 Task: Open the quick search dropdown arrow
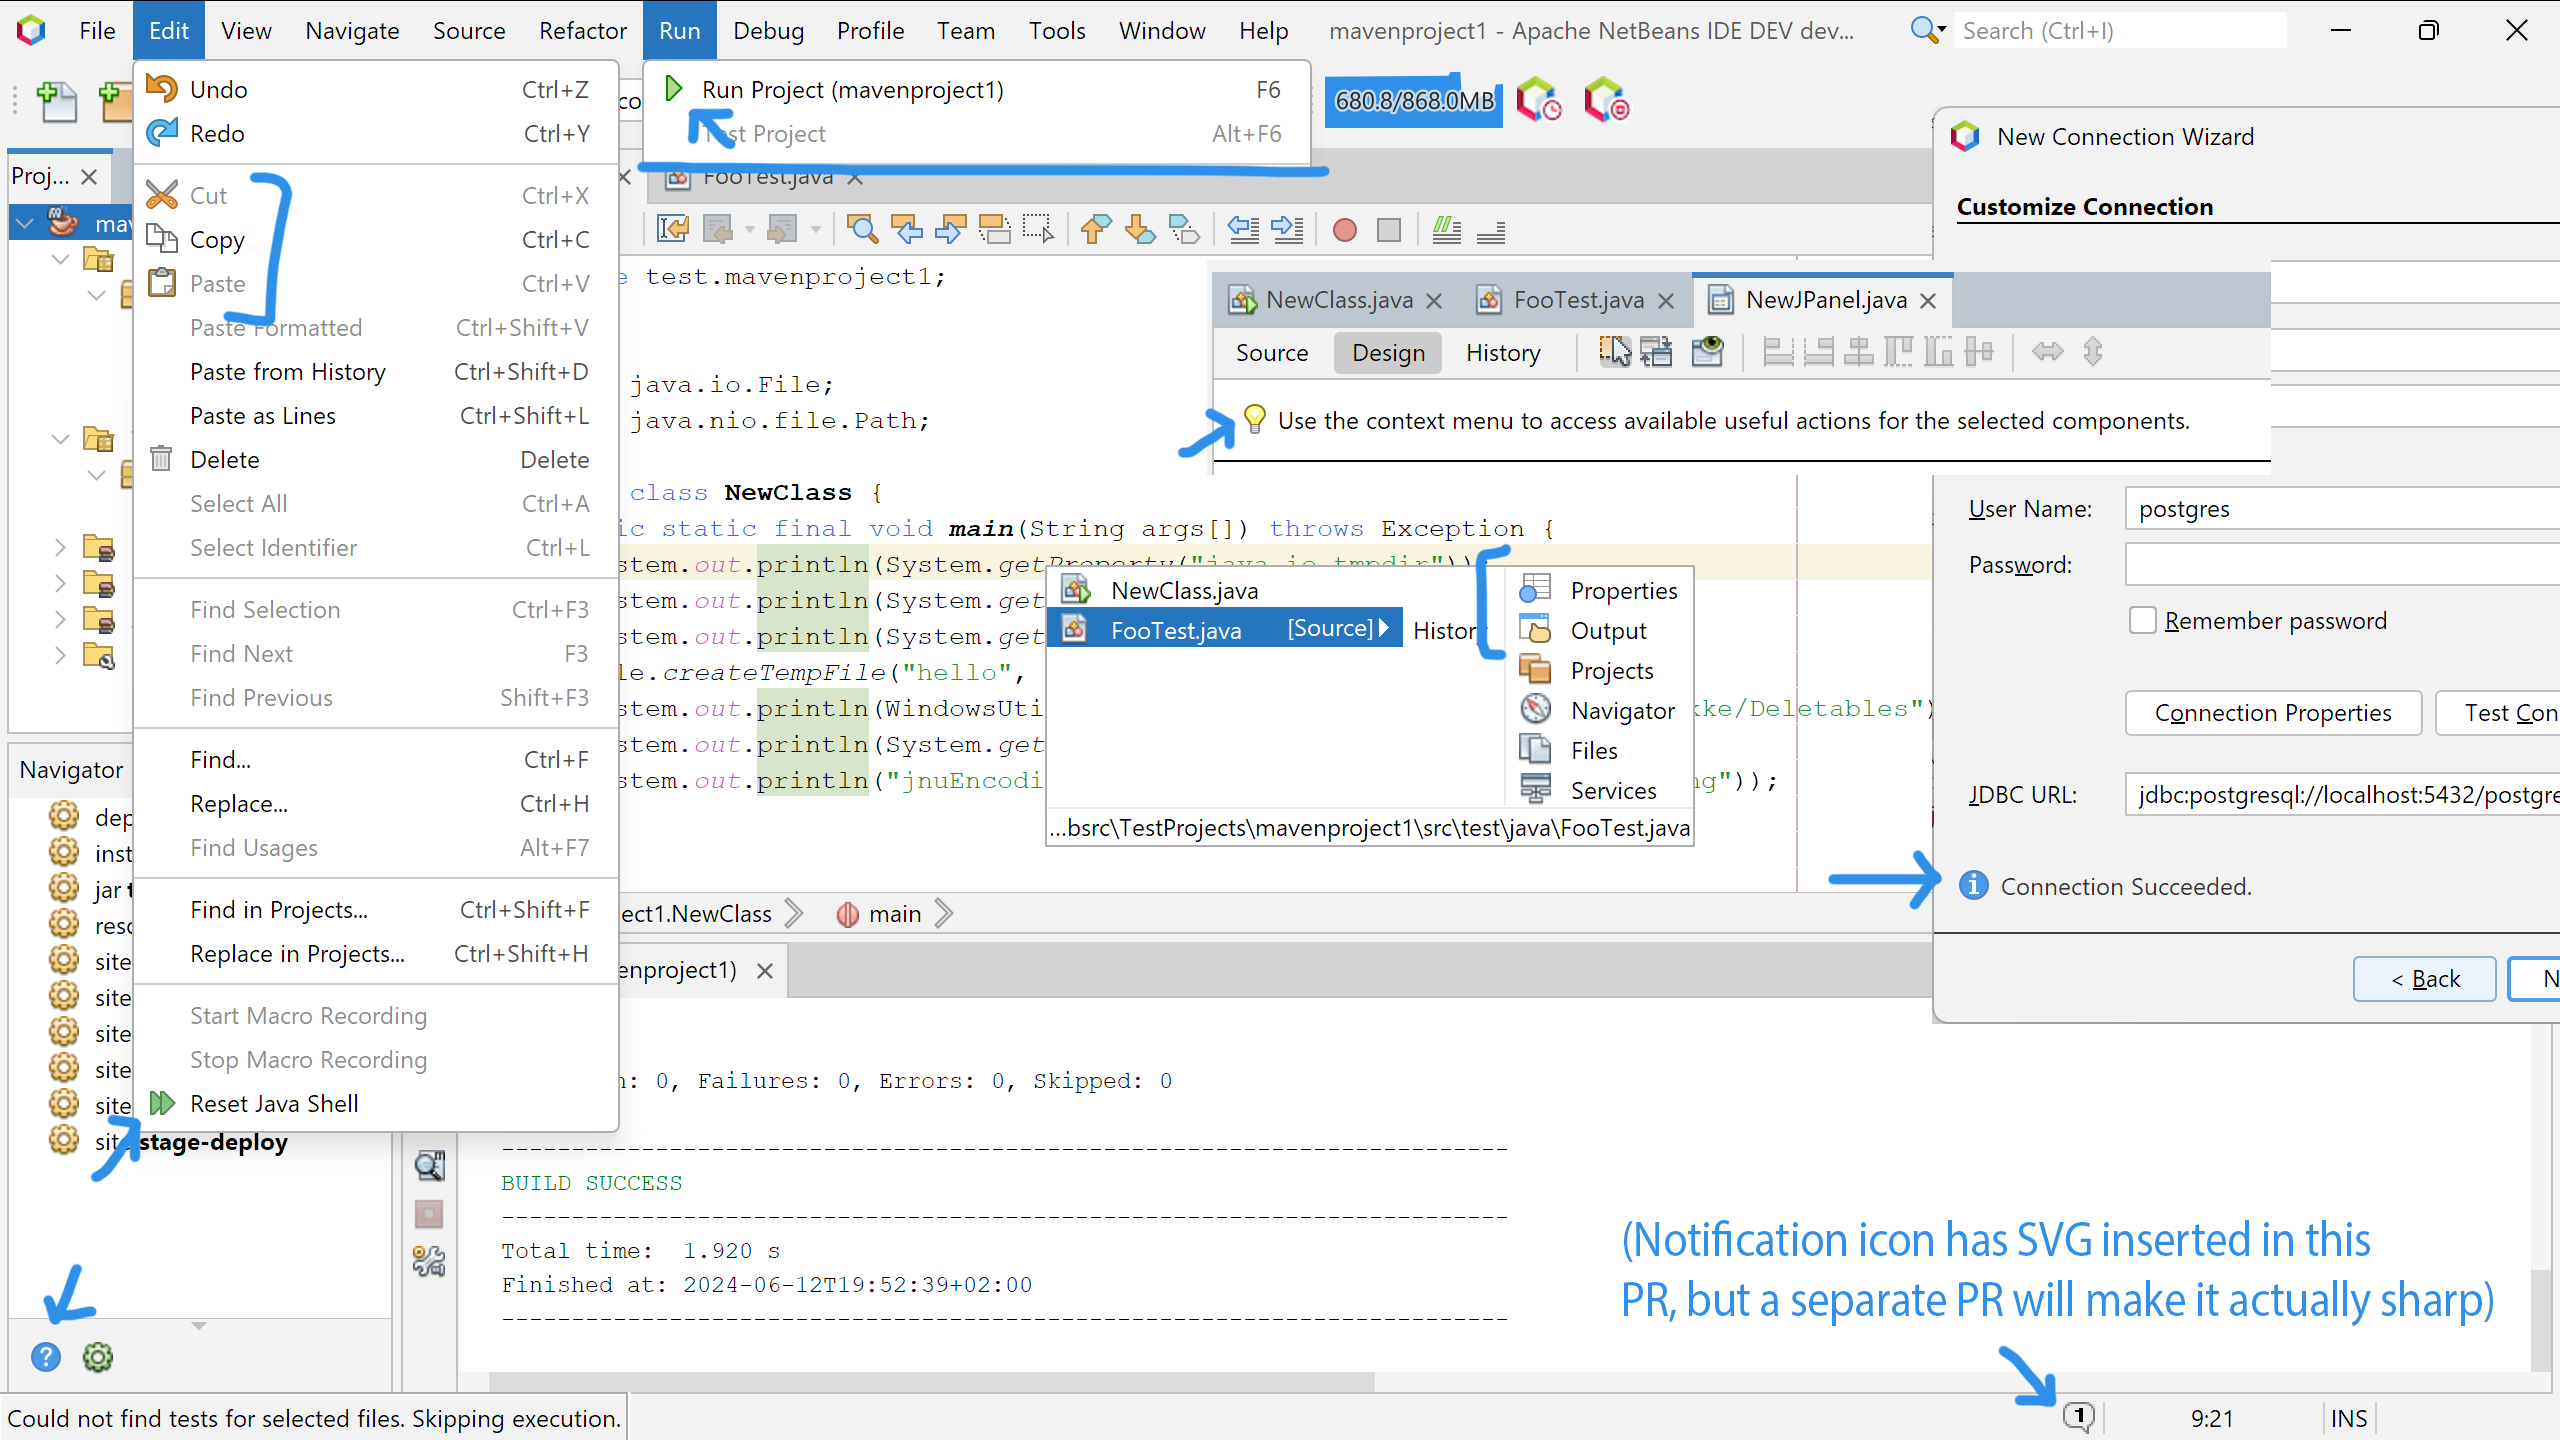[x=1941, y=30]
